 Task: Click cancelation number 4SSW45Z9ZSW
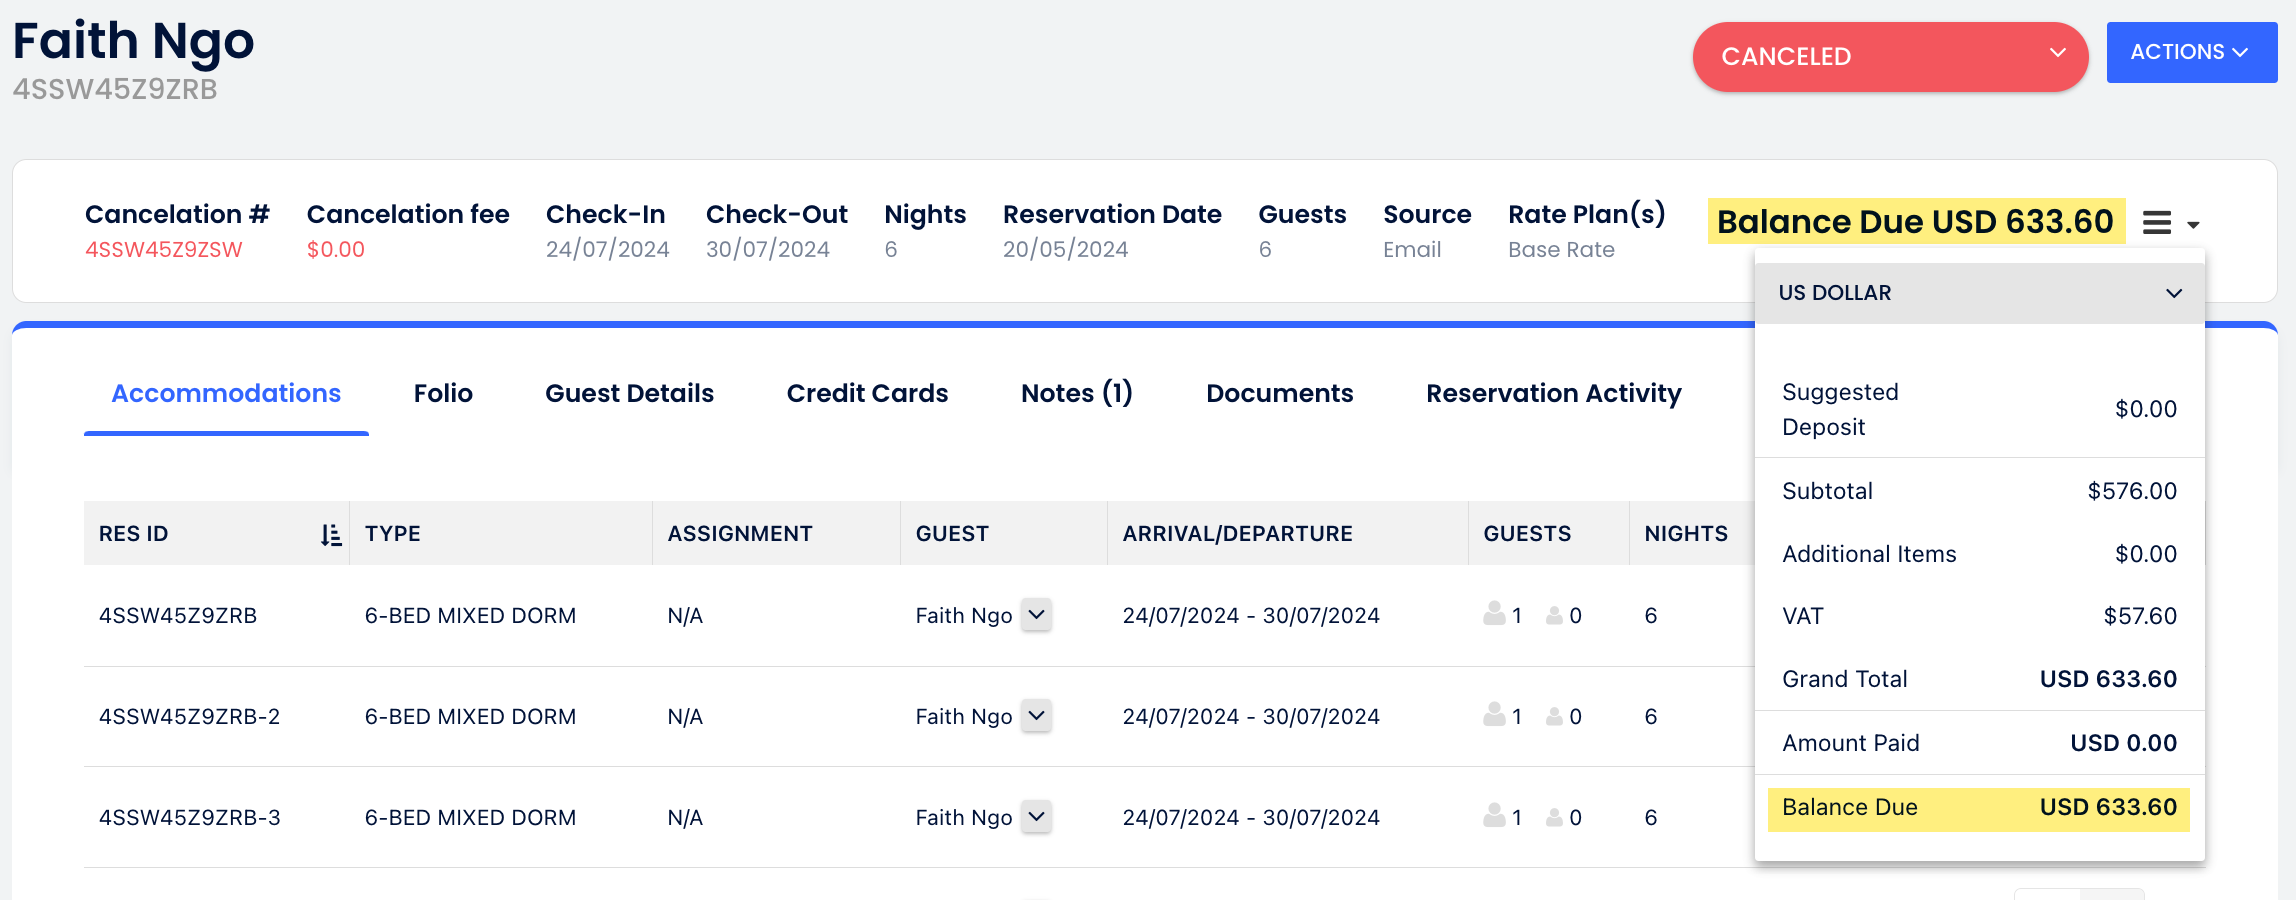[x=164, y=250]
